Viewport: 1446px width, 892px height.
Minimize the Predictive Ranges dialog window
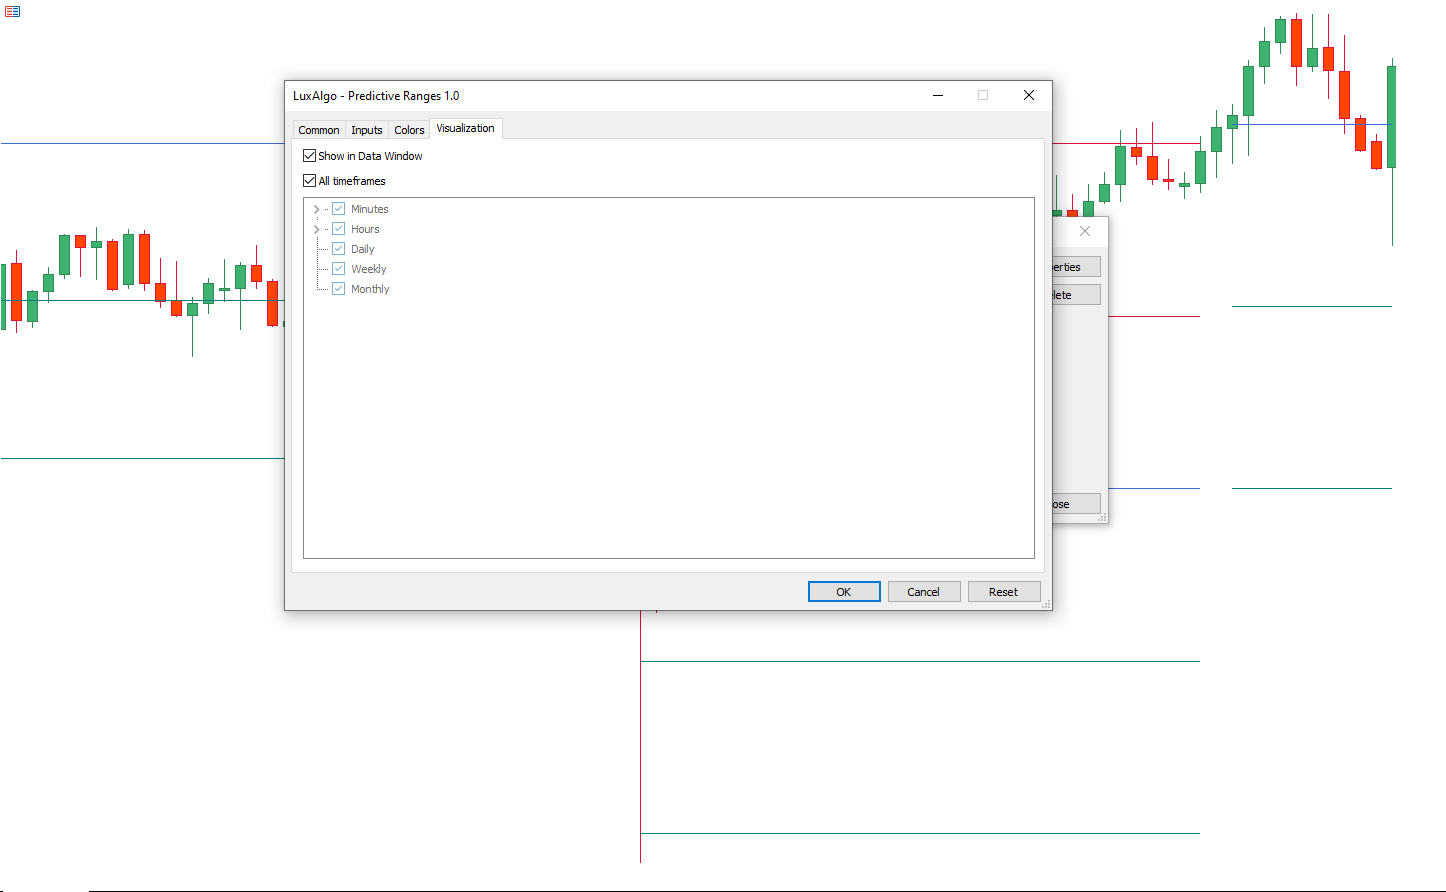[938, 95]
